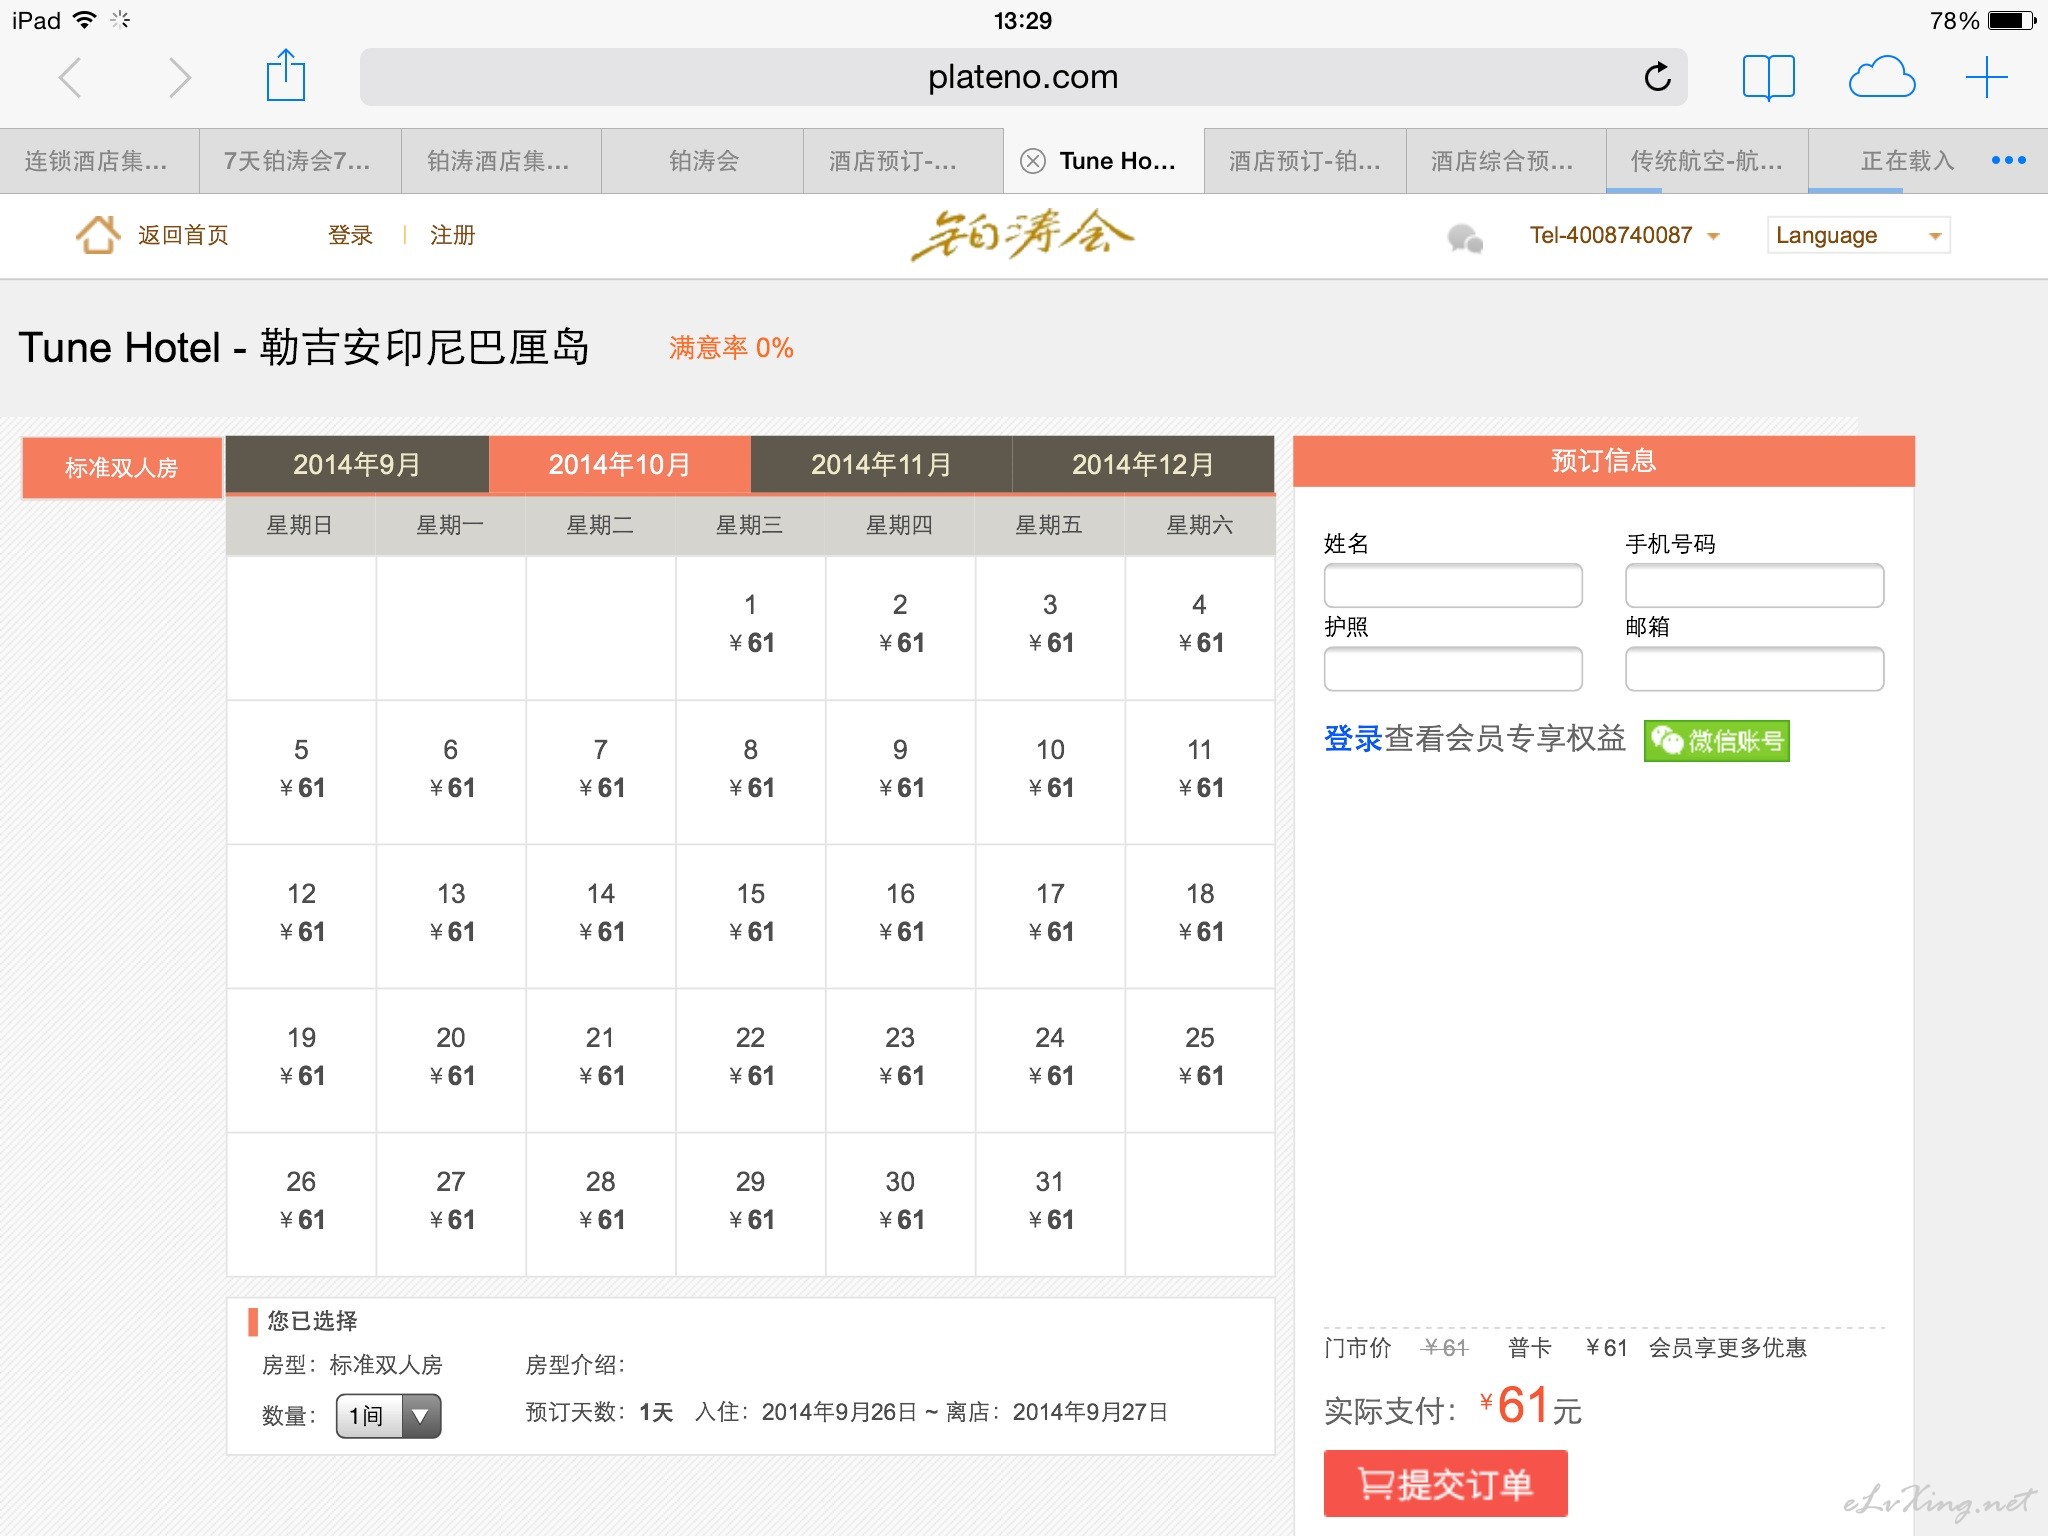Switch calendar to 2014年12月
Viewport: 2048px width, 1536px height.
[x=1143, y=464]
